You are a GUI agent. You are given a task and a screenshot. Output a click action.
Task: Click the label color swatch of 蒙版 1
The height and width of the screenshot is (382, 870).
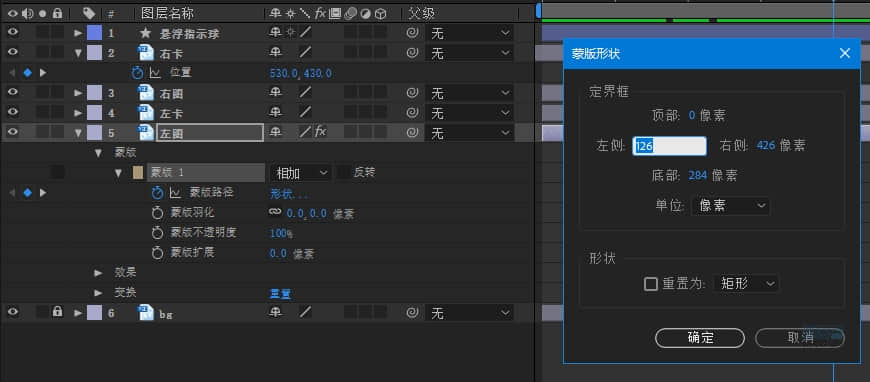click(x=138, y=173)
